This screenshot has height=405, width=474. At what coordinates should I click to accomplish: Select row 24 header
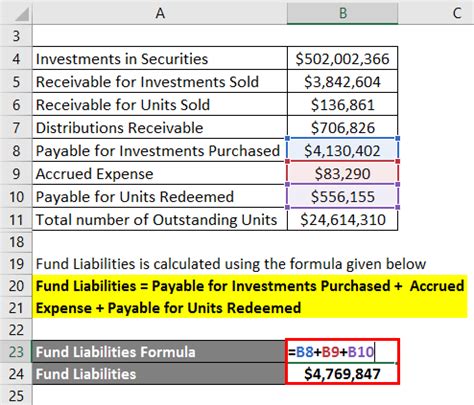16,374
